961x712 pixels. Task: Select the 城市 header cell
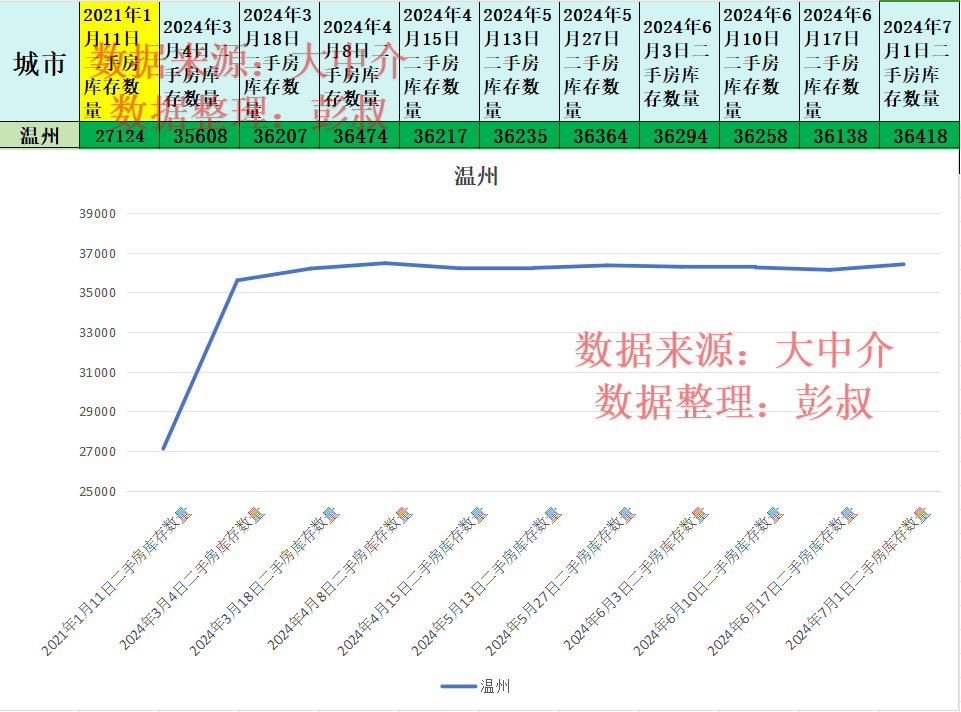click(x=40, y=61)
